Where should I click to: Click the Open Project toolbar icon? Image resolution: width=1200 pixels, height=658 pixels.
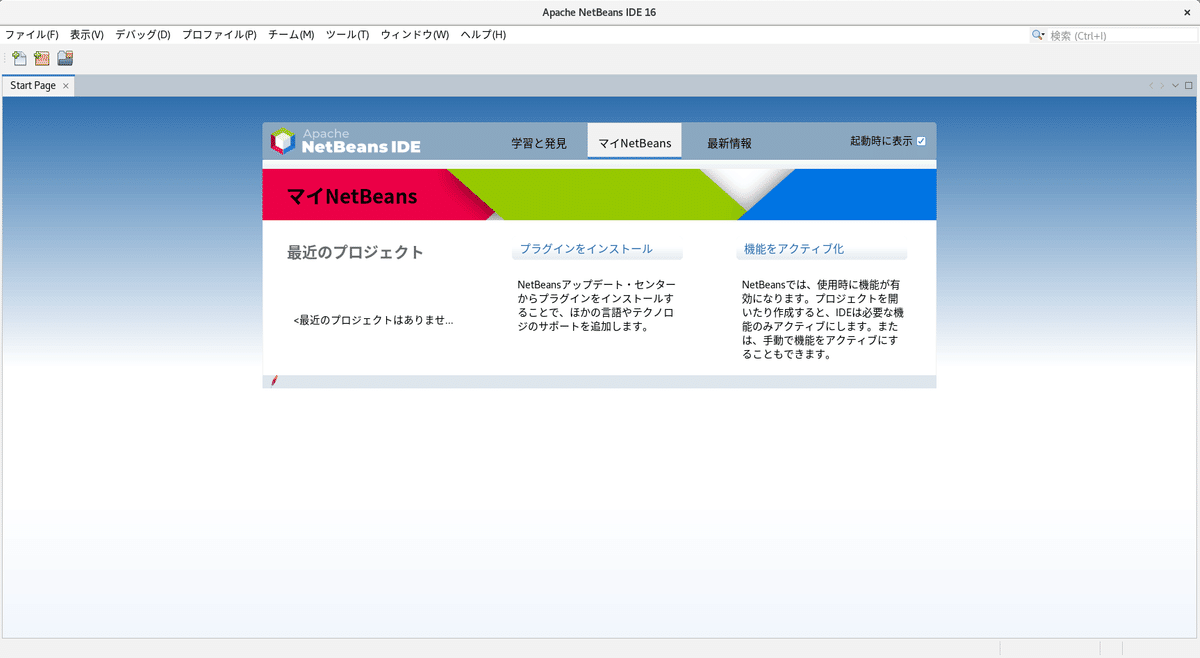pos(65,59)
